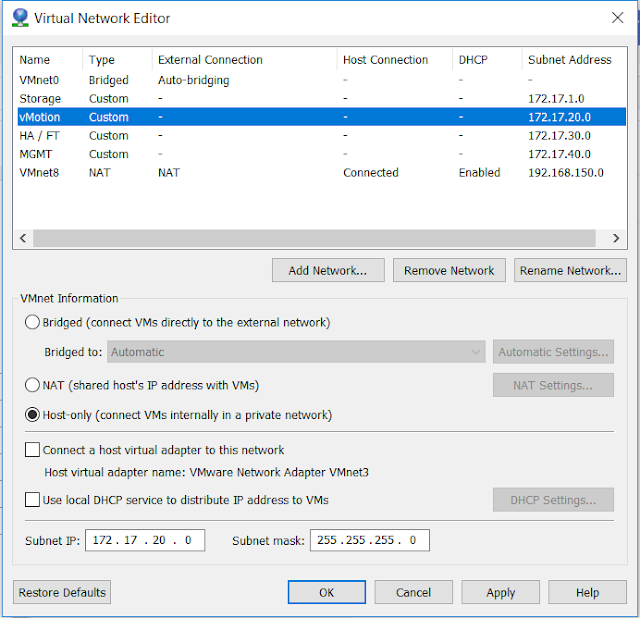Image resolution: width=640 pixels, height=618 pixels.
Task: Click the Cancel button
Action: point(413,592)
